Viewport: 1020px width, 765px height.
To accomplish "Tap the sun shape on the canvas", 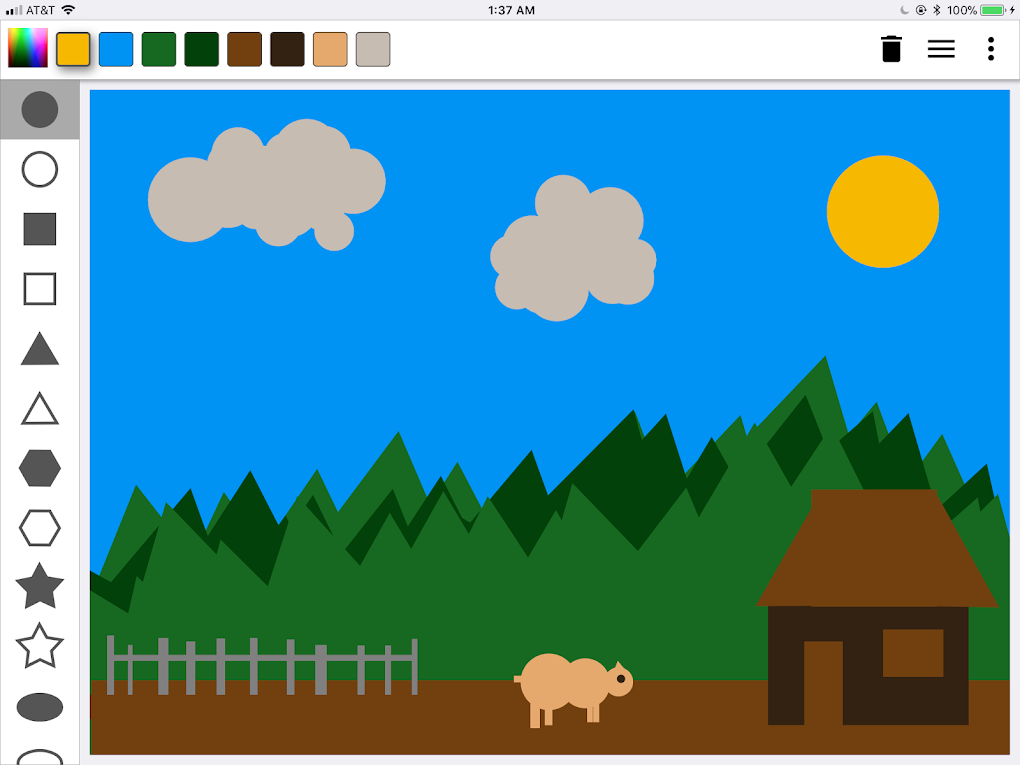I will (x=883, y=211).
